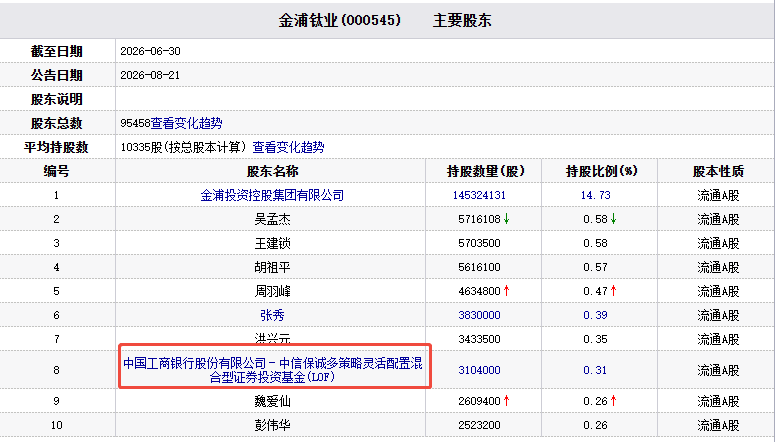This screenshot has height=442, width=781.
Task: Click the 主要股东 heading
Action: pyautogui.click(x=462, y=20)
